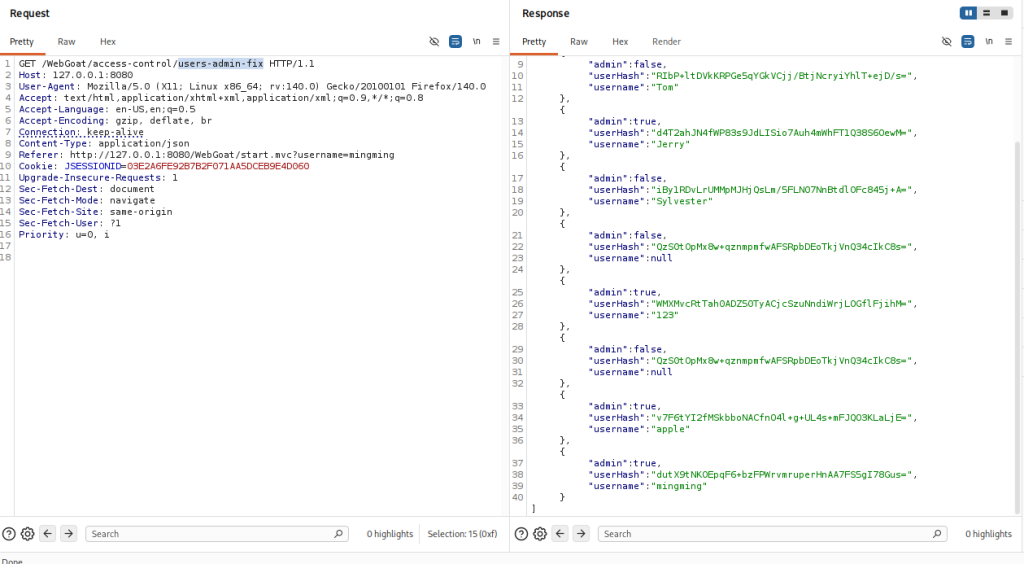The width and height of the screenshot is (1024, 564).
Task: Toggle Response pretty-print wrap icon
Action: coord(968,41)
